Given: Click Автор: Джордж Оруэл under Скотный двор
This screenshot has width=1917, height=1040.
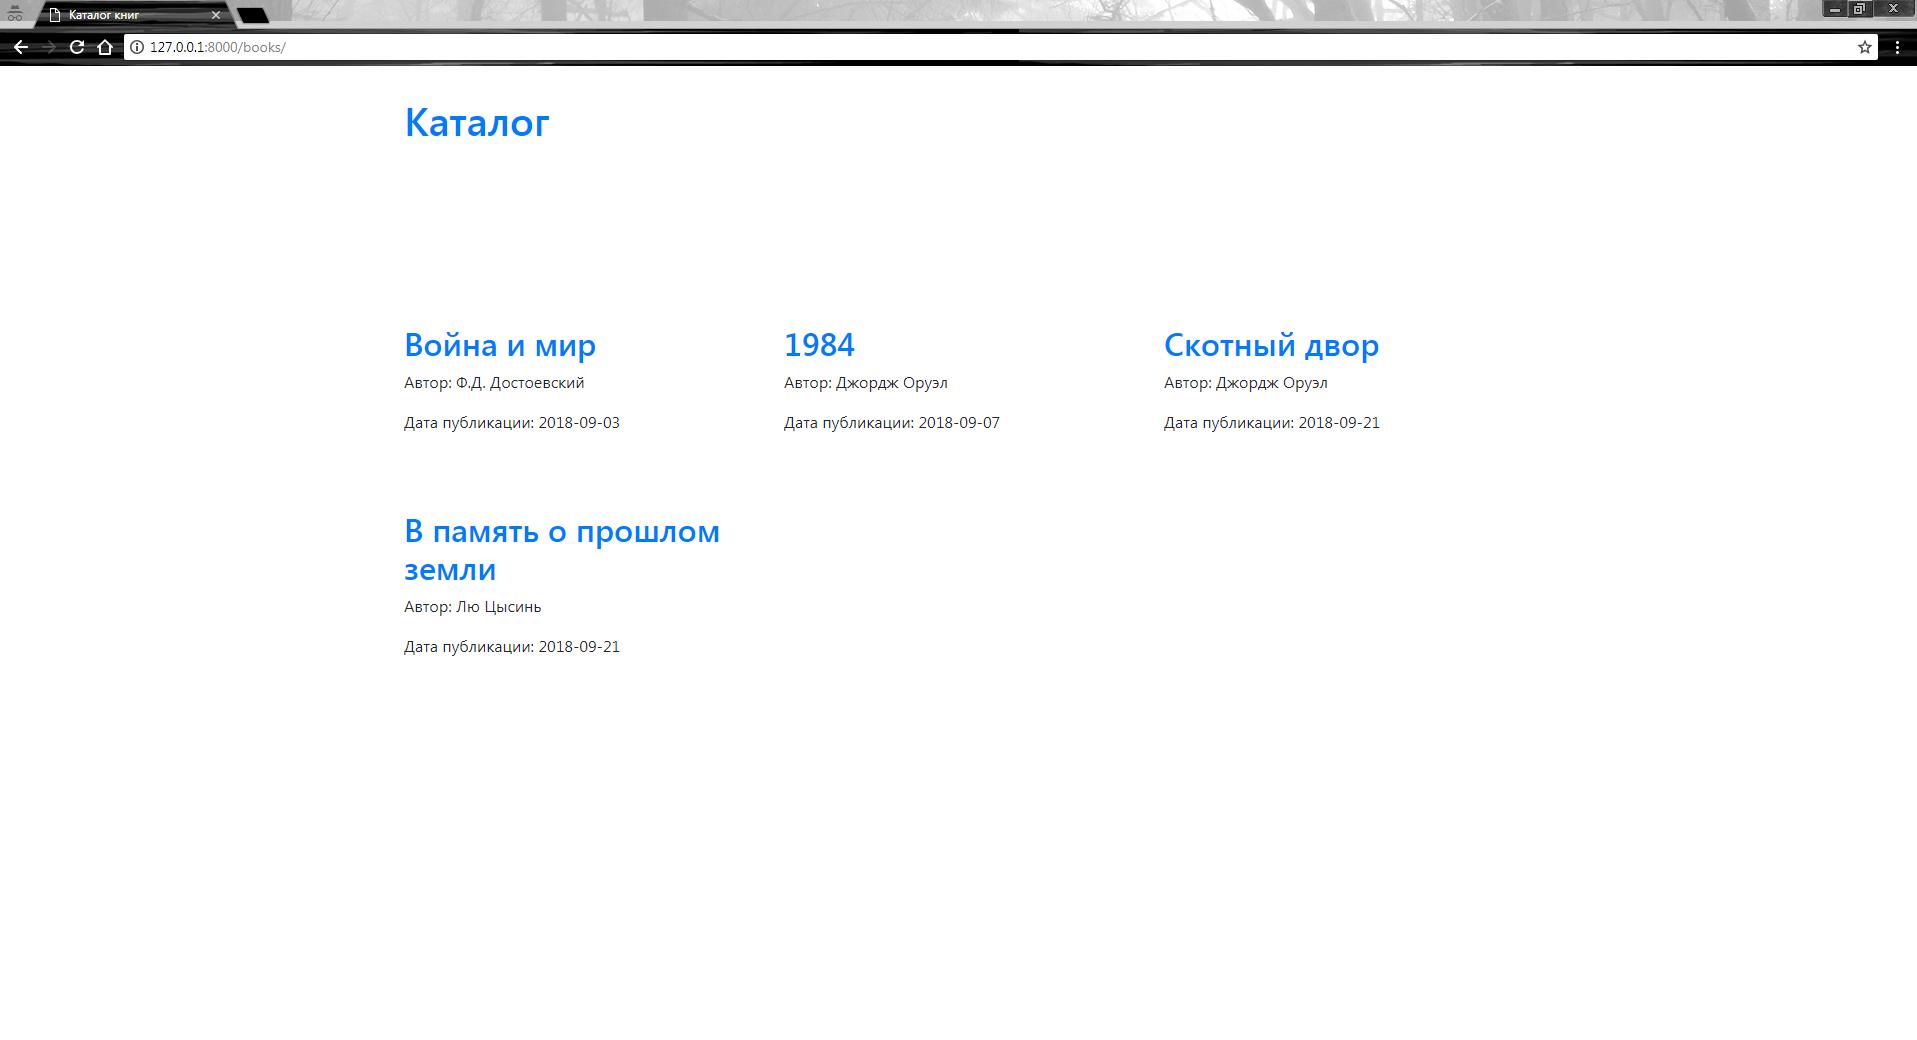Looking at the screenshot, I should point(1246,383).
